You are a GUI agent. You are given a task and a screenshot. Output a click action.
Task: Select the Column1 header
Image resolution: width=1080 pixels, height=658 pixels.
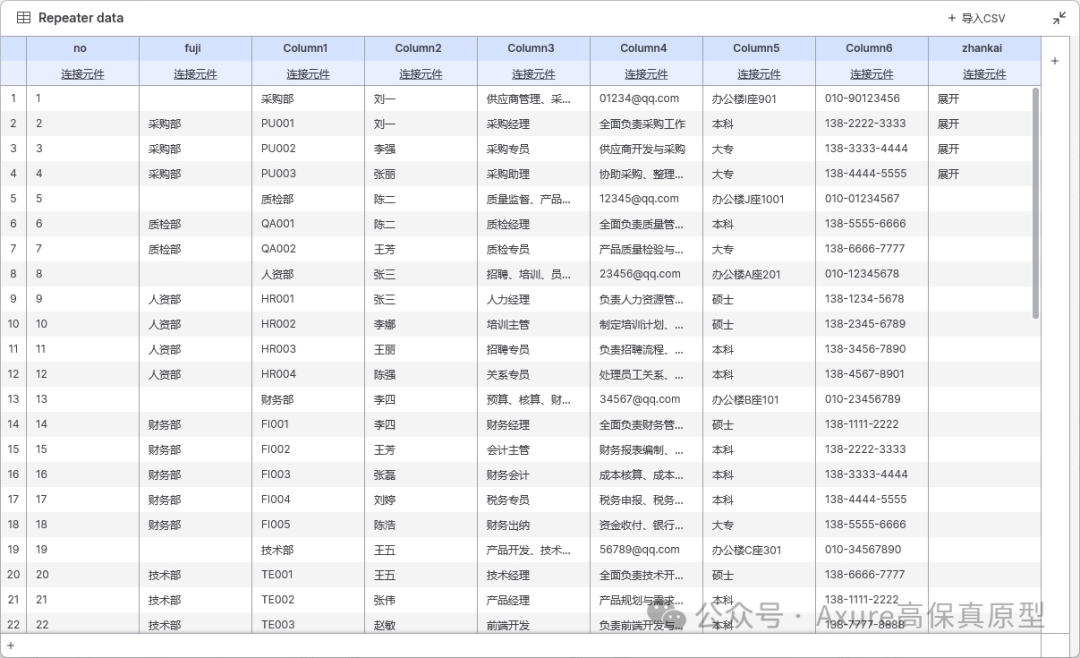tap(308, 48)
